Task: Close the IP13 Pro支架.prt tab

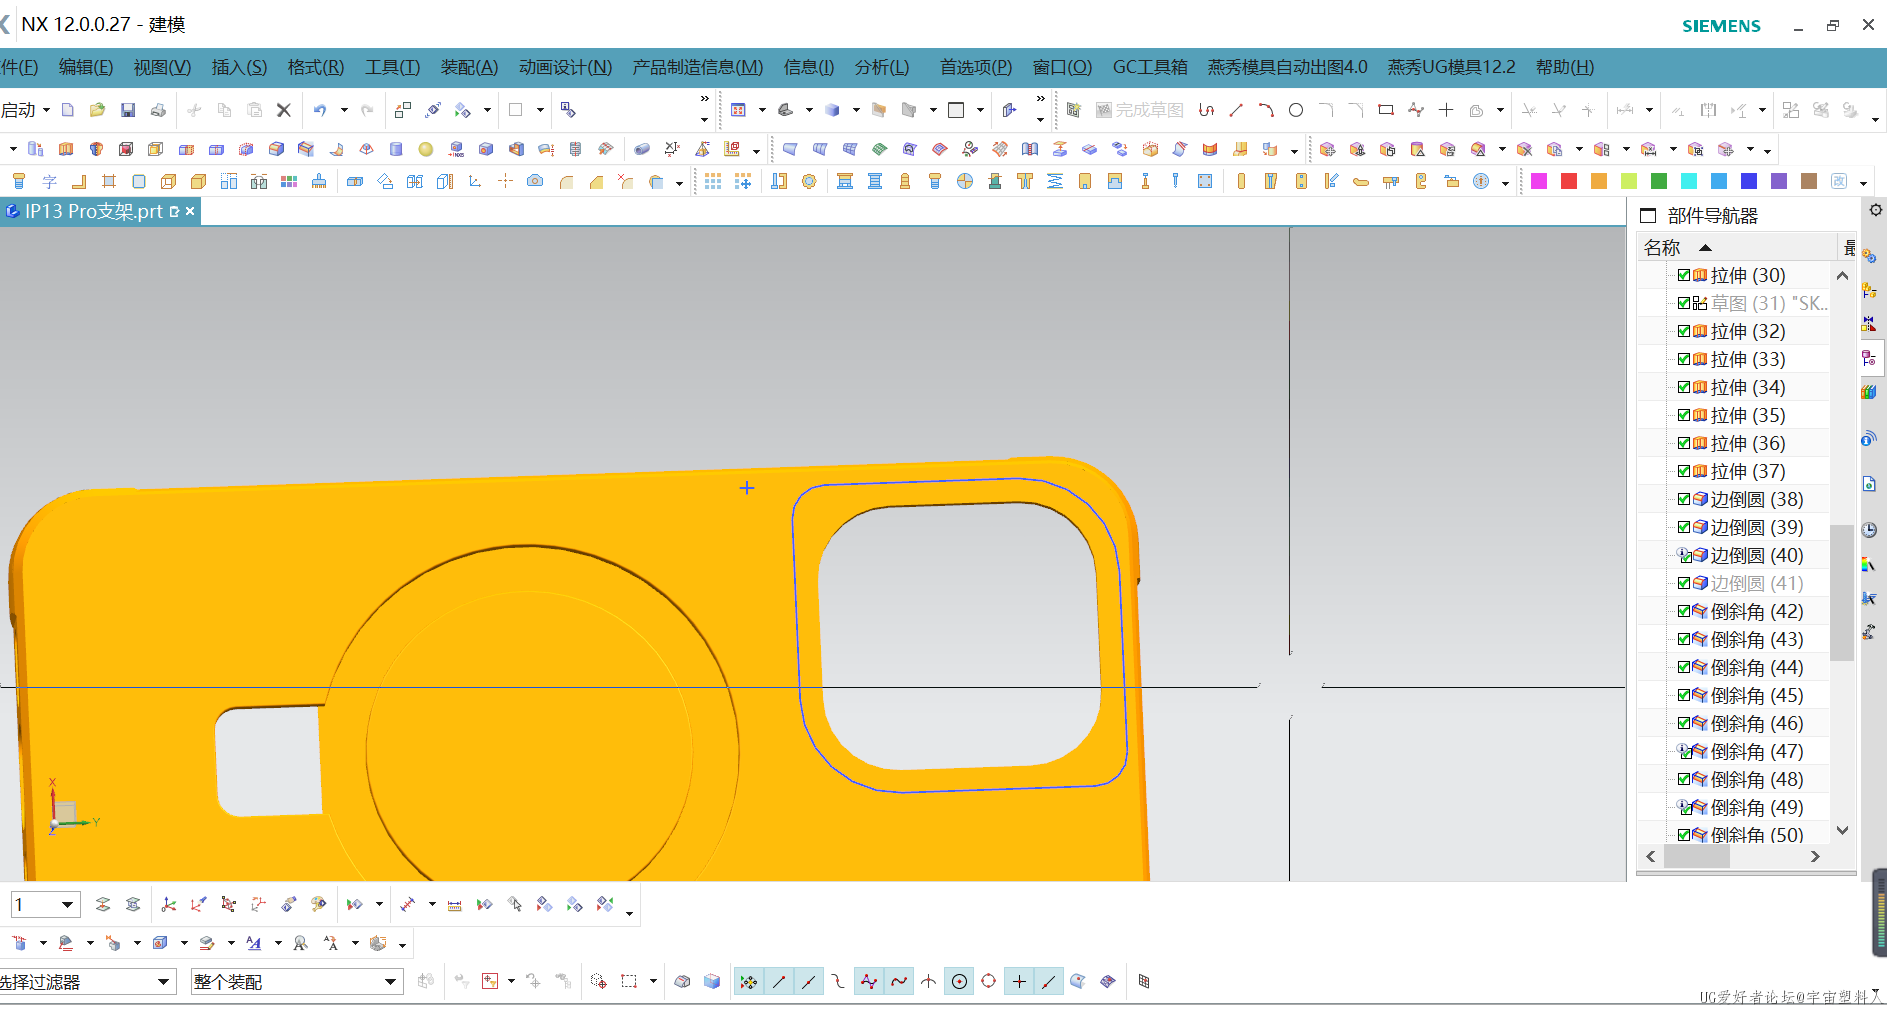Action: (x=190, y=211)
